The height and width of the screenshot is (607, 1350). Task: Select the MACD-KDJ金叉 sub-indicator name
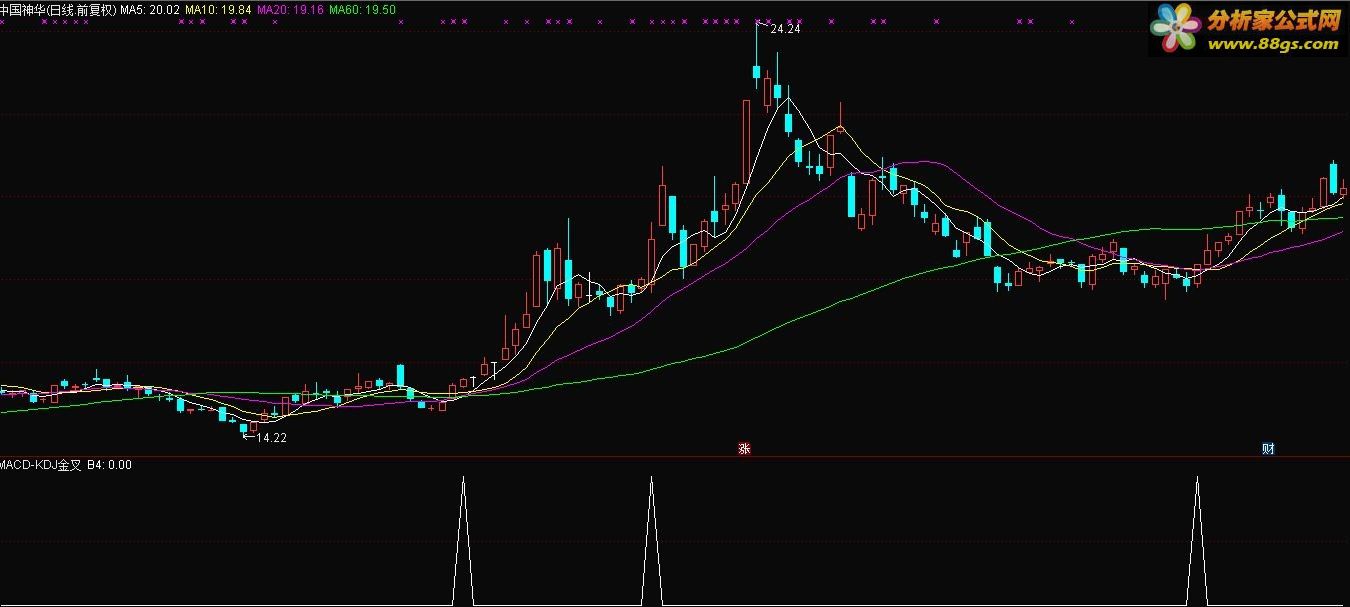click(41, 465)
